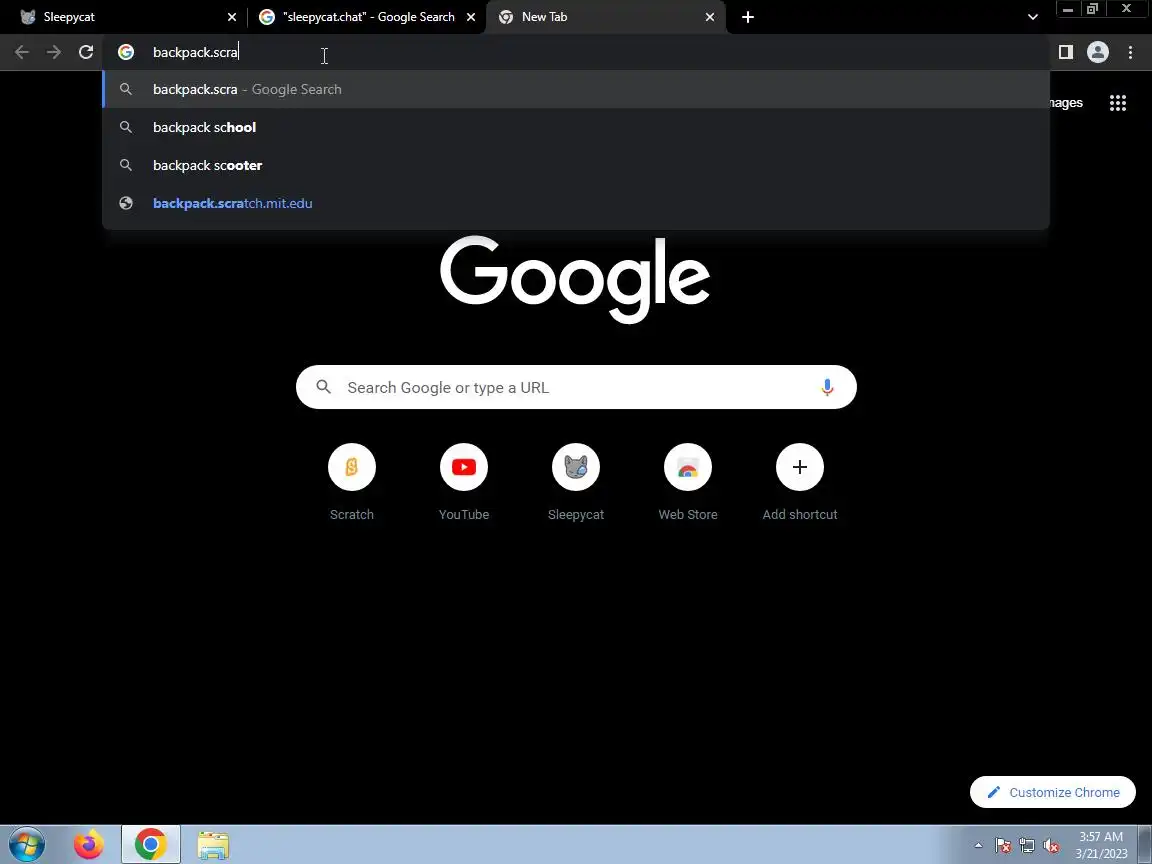Viewport: 1152px width, 864px height.
Task: Choose the 'backpack.scra - Google Search' suggestion
Action: click(x=576, y=89)
